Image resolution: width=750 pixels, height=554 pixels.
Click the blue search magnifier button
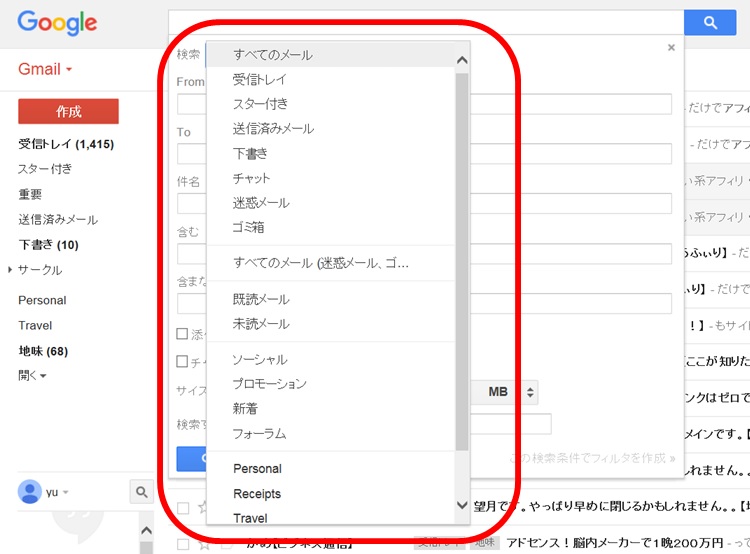pyautogui.click(x=710, y=22)
